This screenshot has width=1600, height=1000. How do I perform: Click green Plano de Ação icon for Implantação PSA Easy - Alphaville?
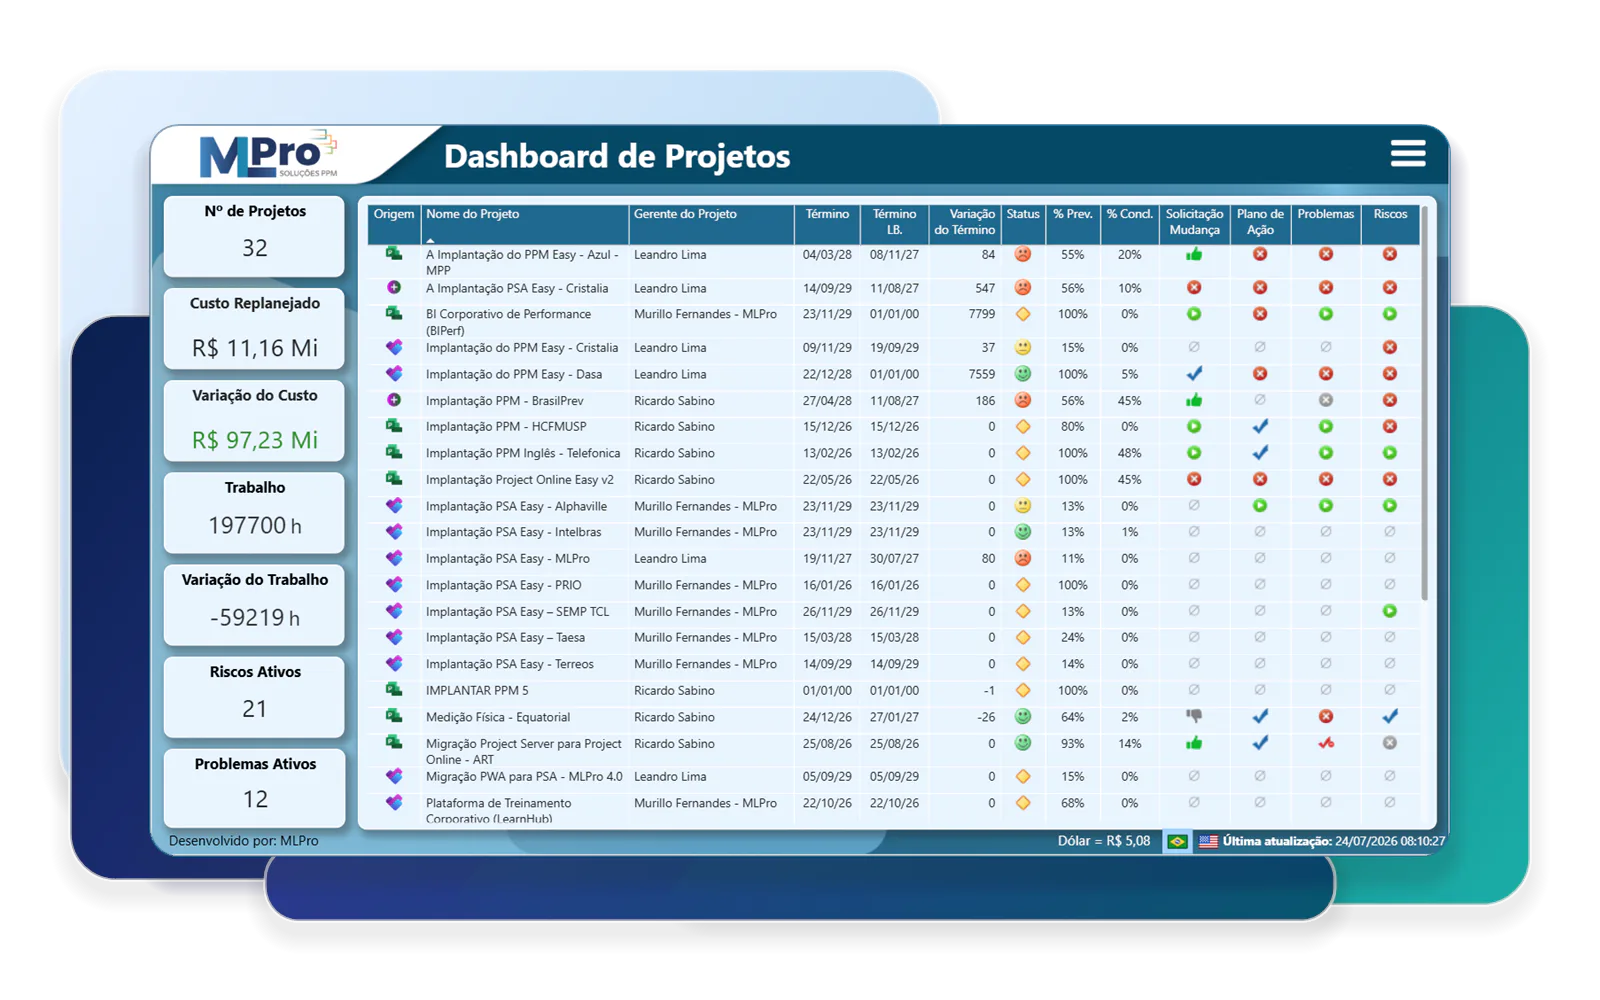coord(1260,506)
